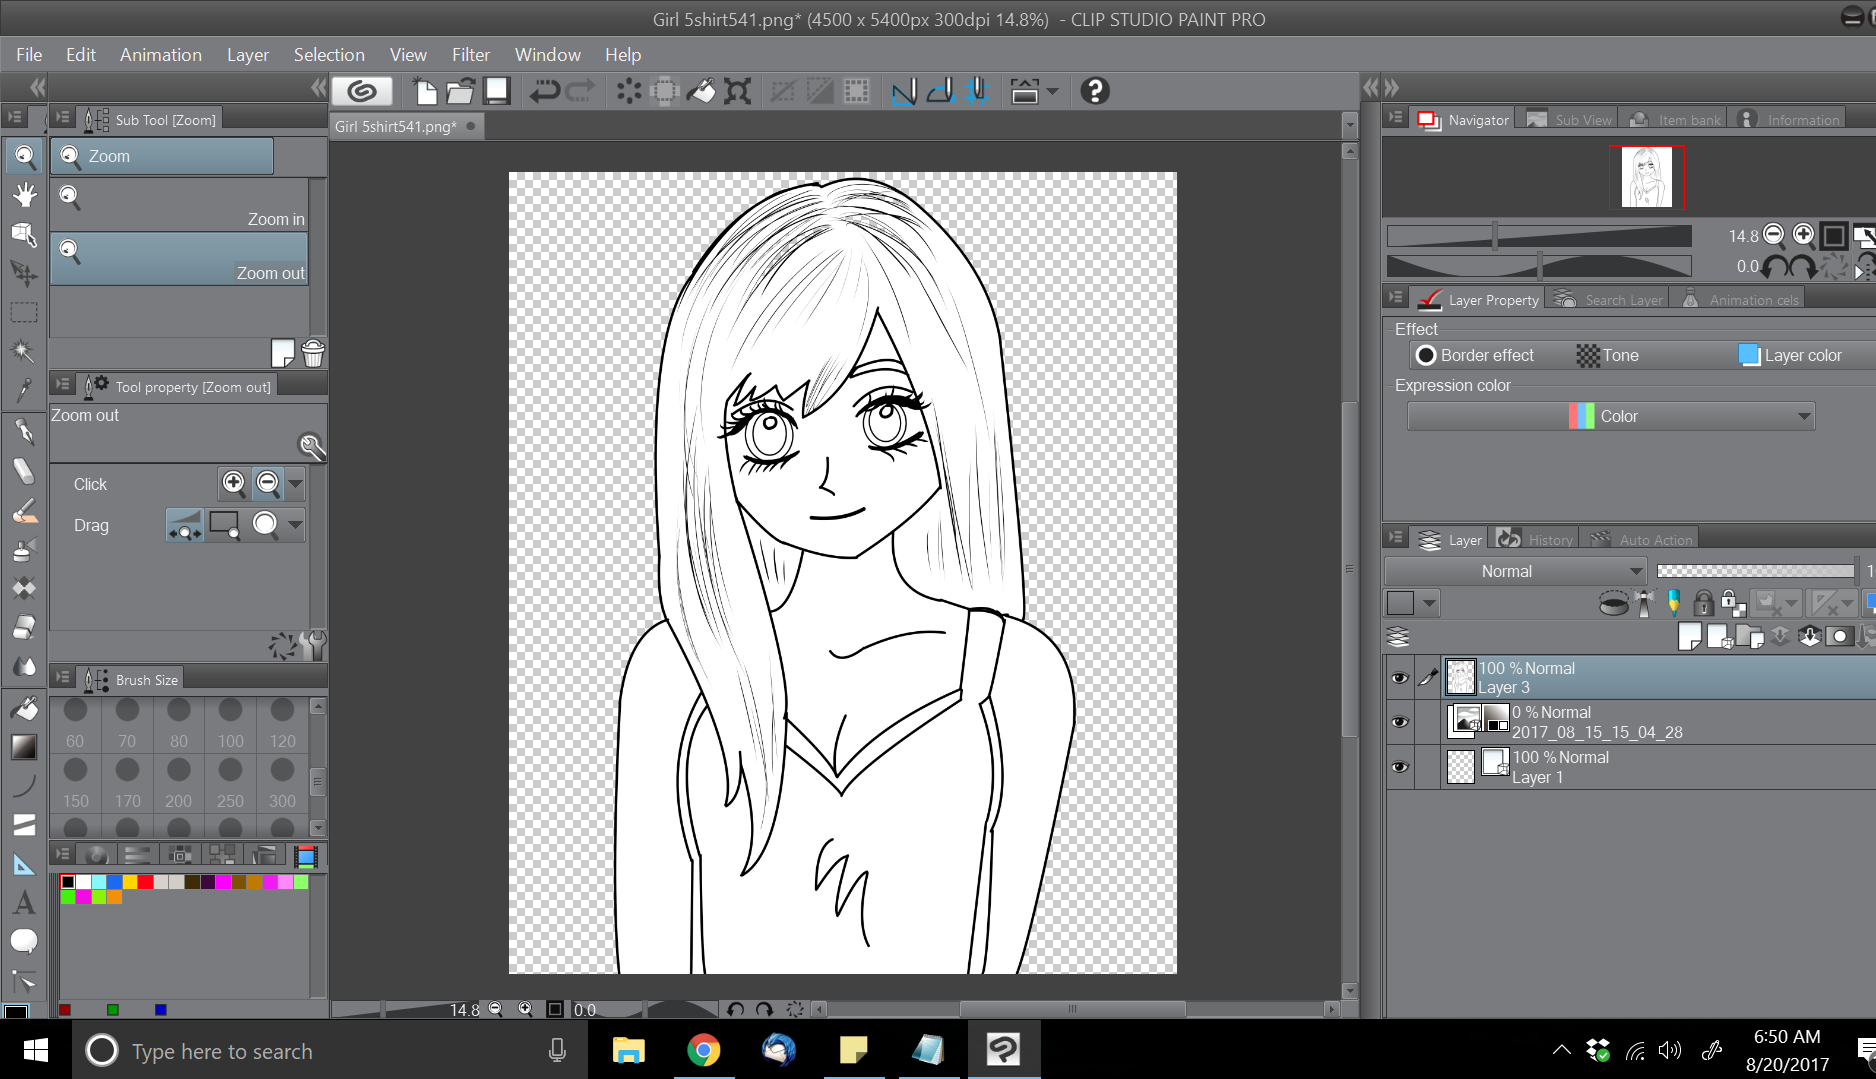Click the Merge with layer below icon
Viewport: 1876px width, 1079px height.
[1810, 637]
